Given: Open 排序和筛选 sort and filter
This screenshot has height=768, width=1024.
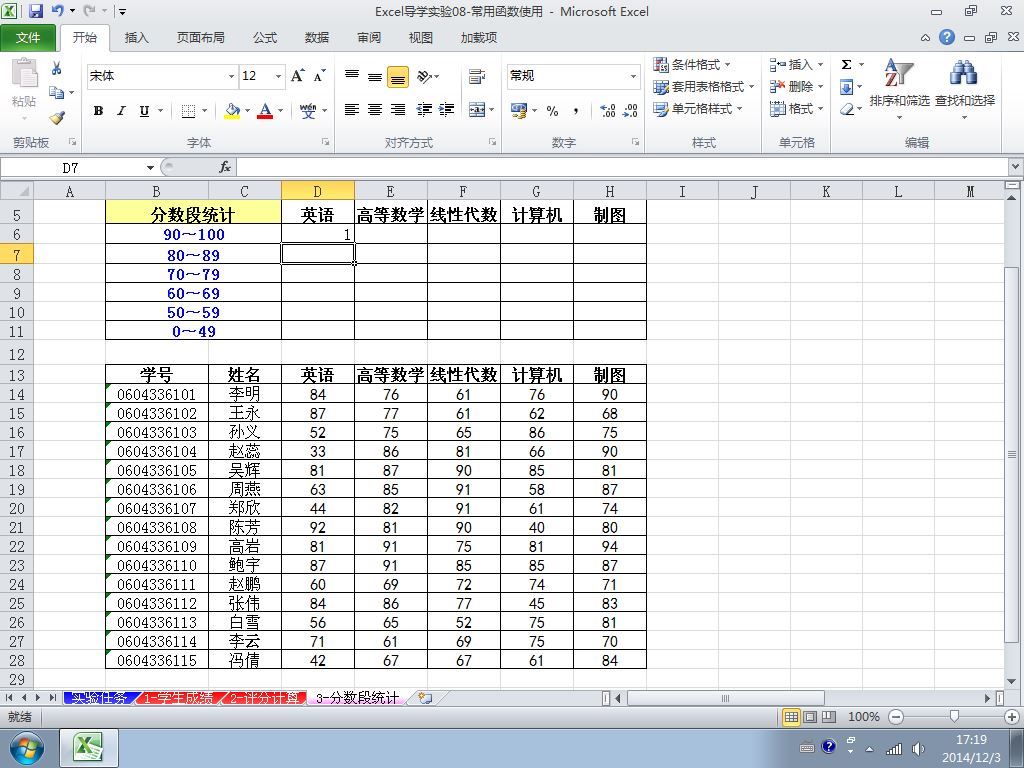Looking at the screenshot, I should [899, 89].
